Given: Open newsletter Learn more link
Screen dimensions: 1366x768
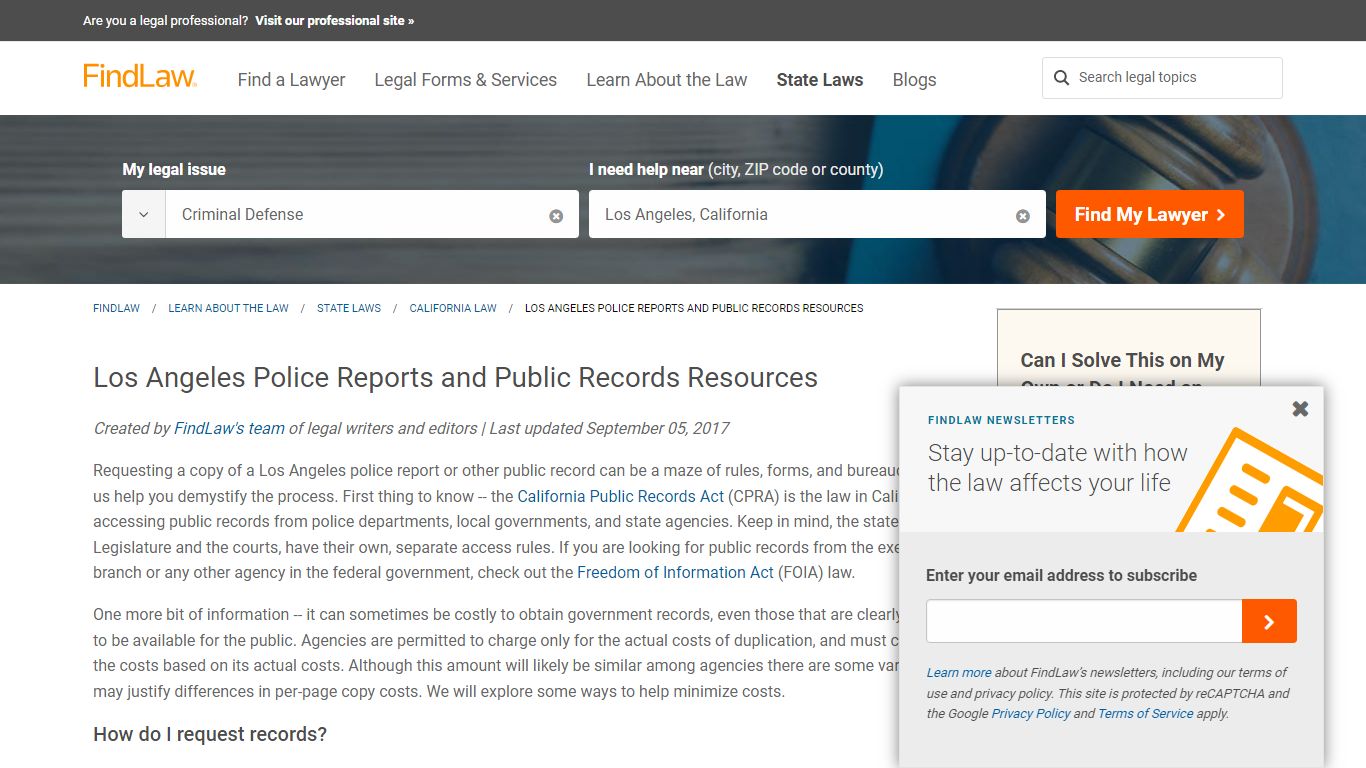Looking at the screenshot, I should [959, 673].
